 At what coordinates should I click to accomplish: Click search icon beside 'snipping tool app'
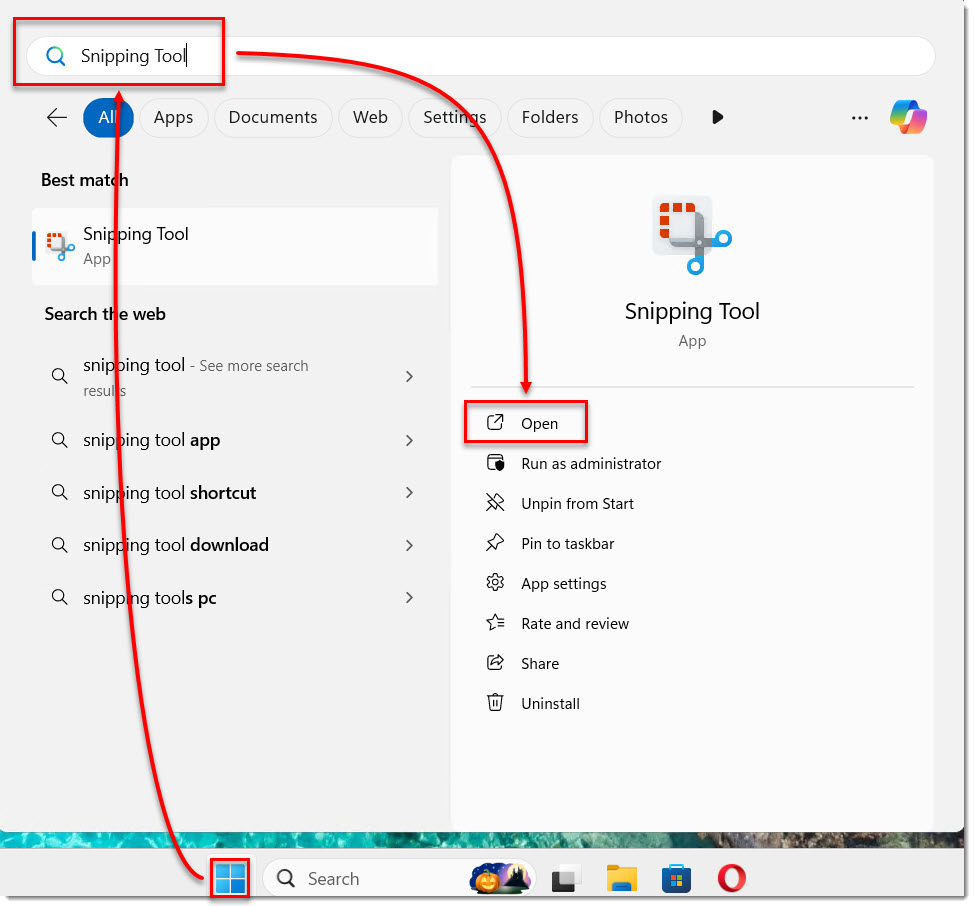coord(60,440)
